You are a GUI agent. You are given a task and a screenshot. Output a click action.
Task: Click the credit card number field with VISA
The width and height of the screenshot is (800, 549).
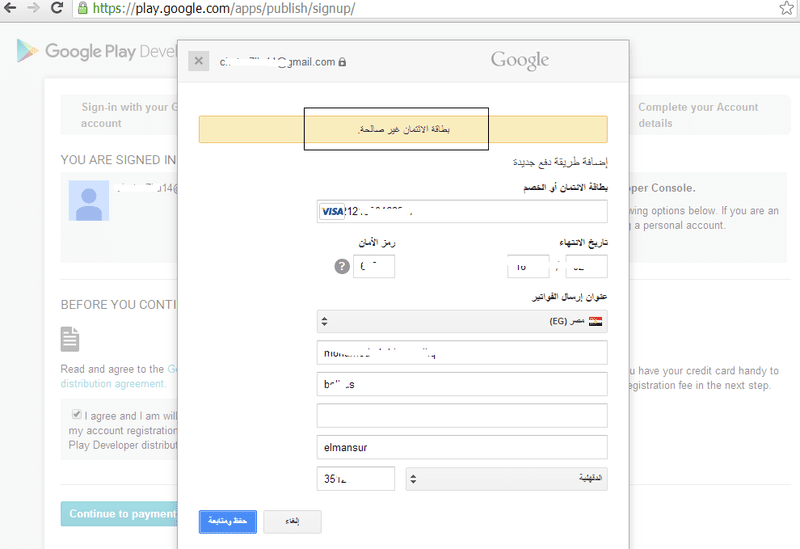[x=462, y=211]
